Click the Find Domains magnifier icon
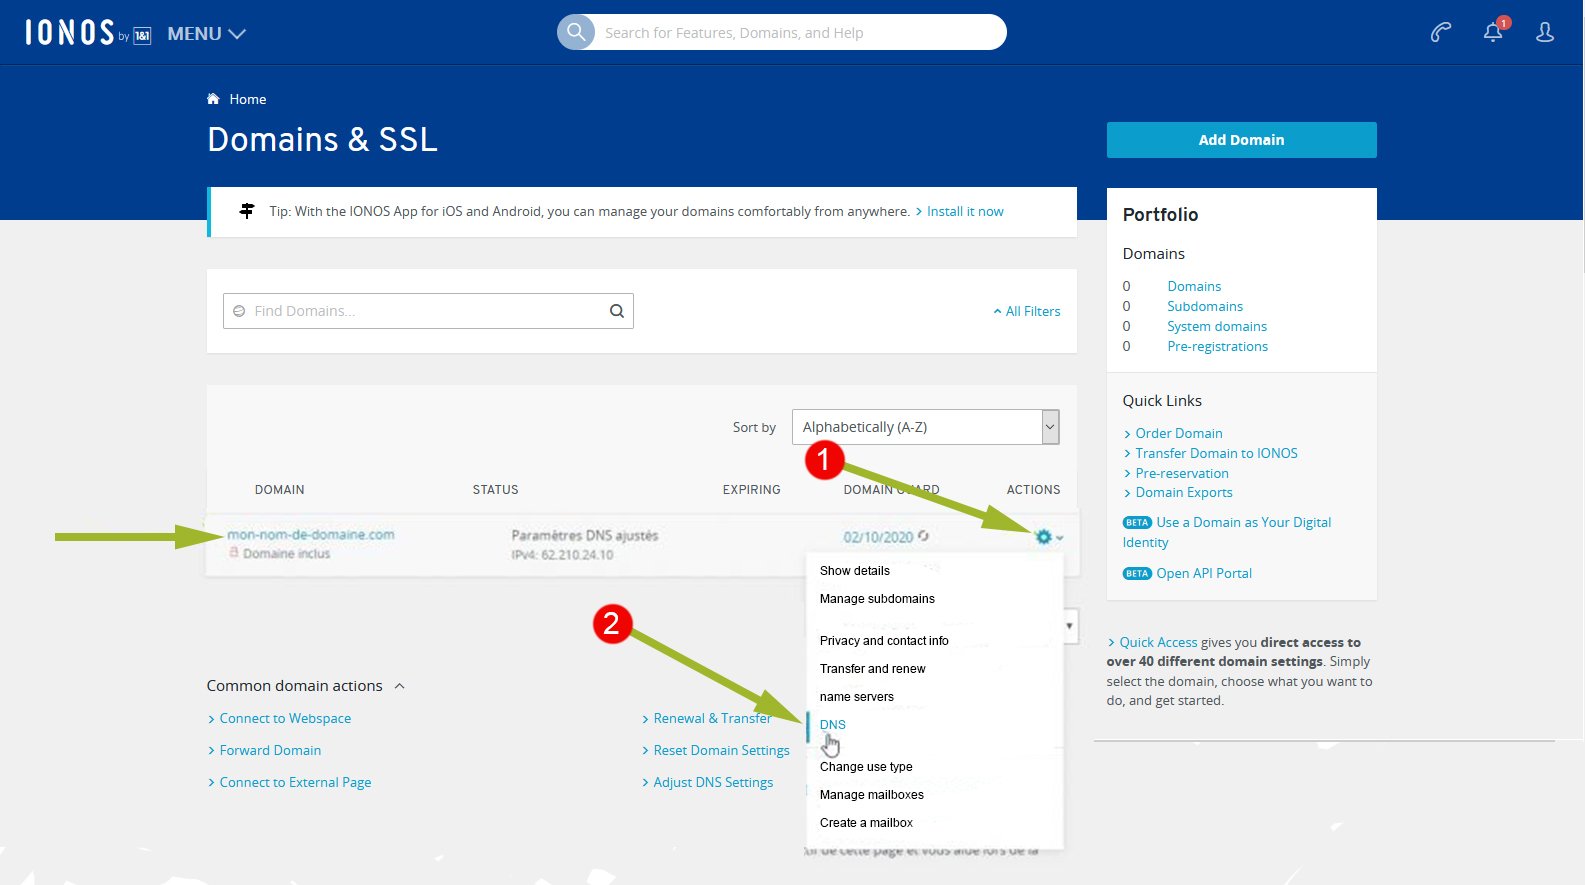This screenshot has width=1585, height=885. tap(617, 311)
